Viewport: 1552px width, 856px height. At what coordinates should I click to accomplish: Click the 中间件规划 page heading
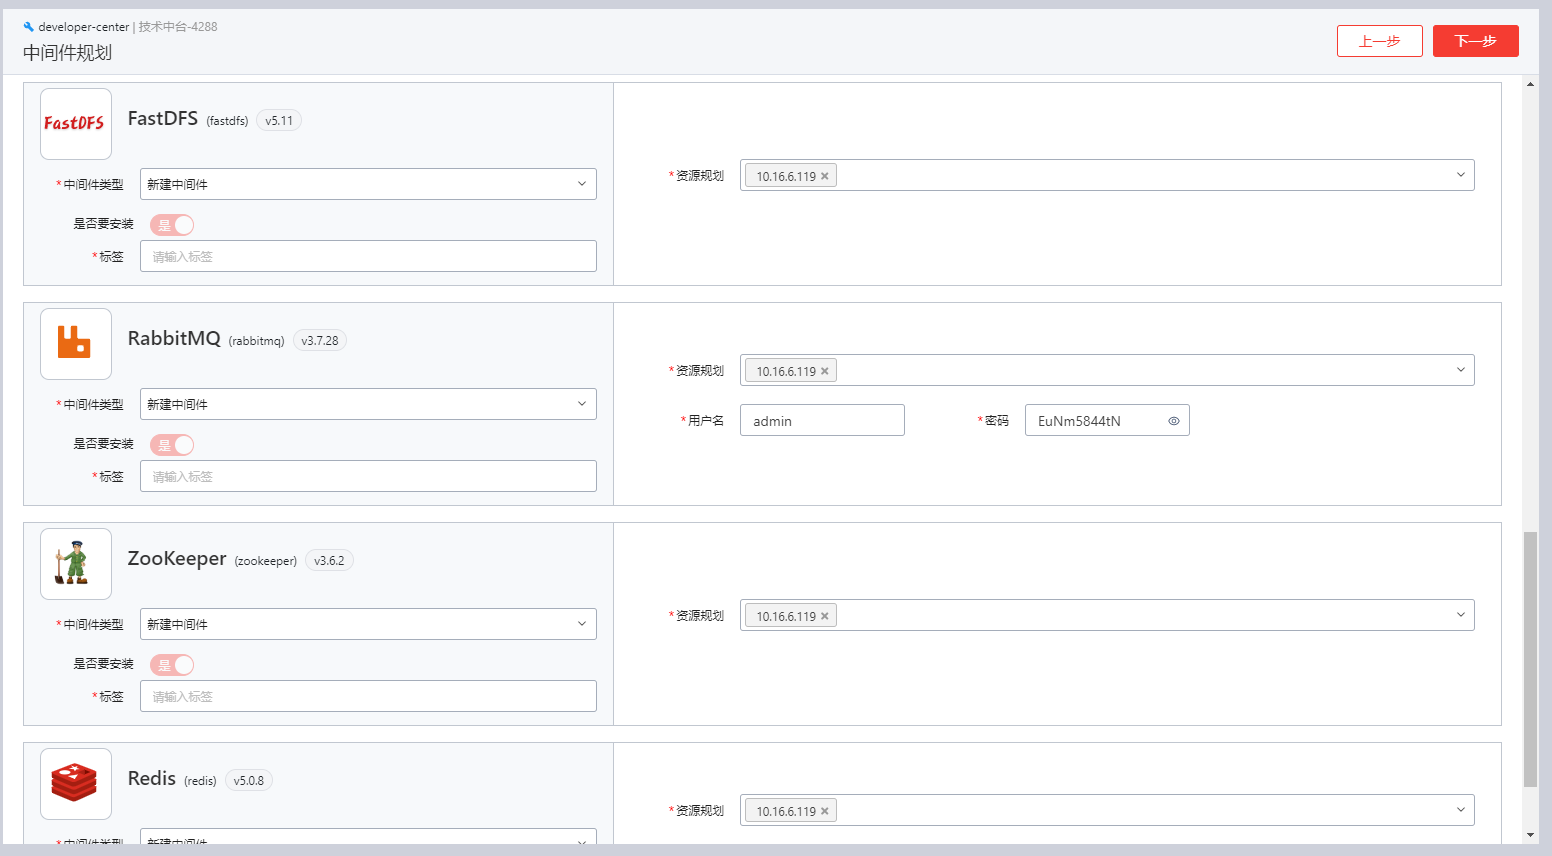click(x=67, y=53)
